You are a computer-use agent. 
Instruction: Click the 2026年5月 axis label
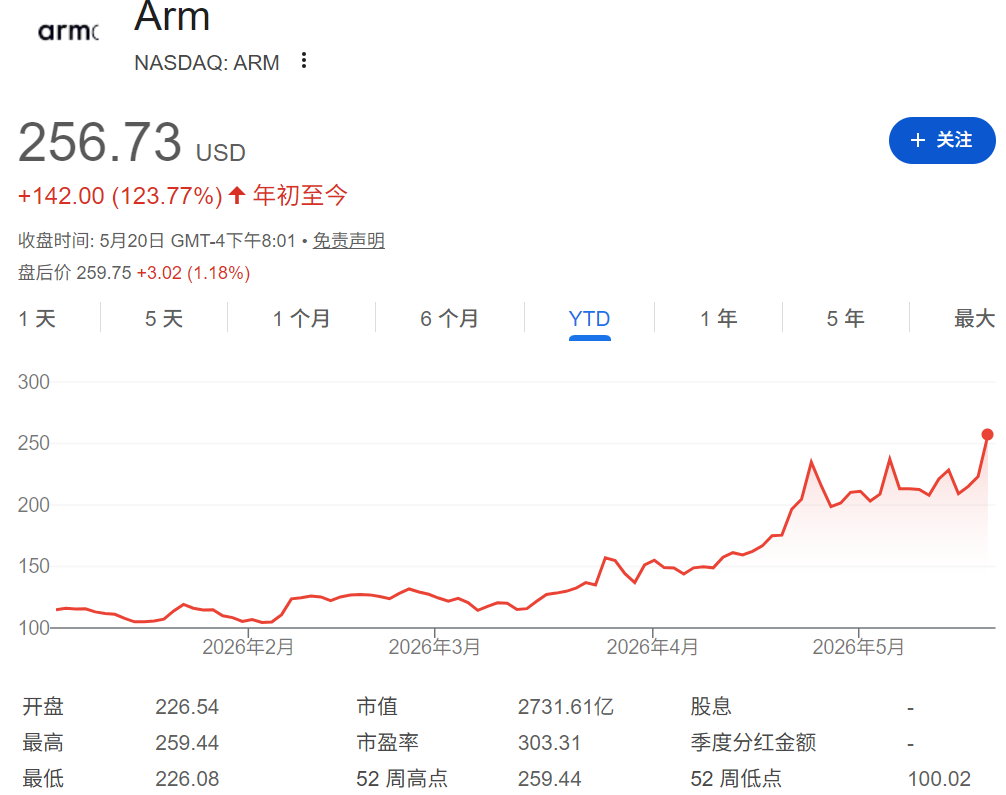tap(858, 647)
